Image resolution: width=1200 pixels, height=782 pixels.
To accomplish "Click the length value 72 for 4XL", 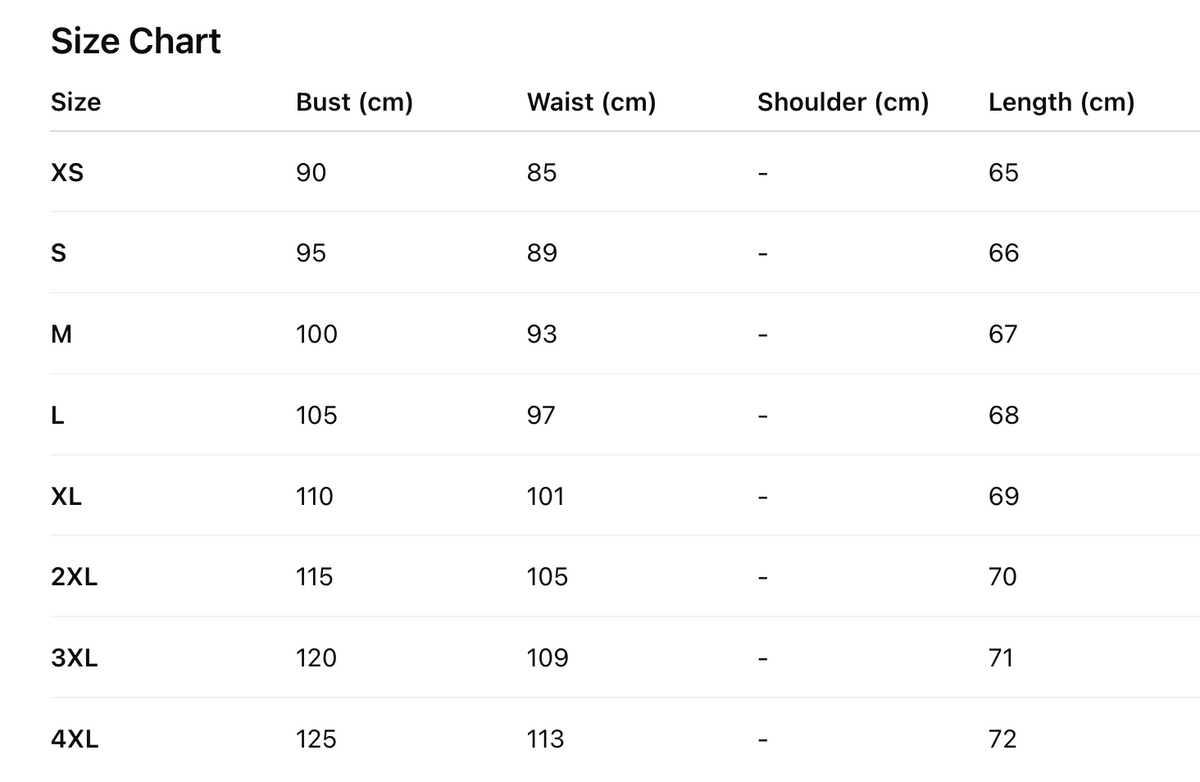I will coord(1002,740).
